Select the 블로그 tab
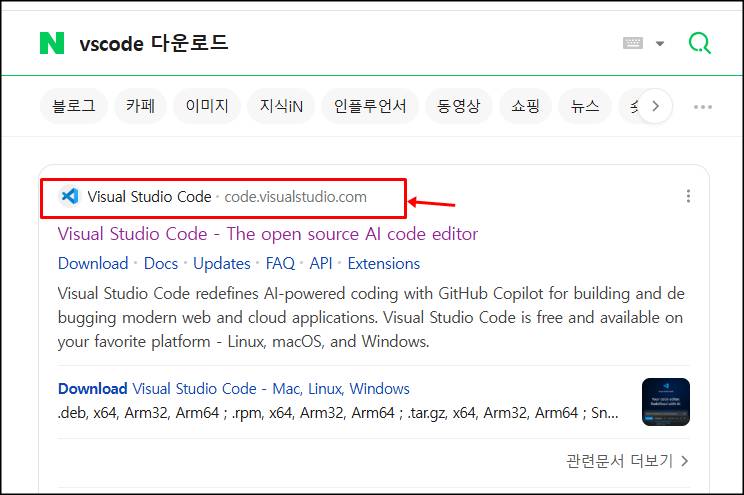744x495 pixels. point(74,106)
